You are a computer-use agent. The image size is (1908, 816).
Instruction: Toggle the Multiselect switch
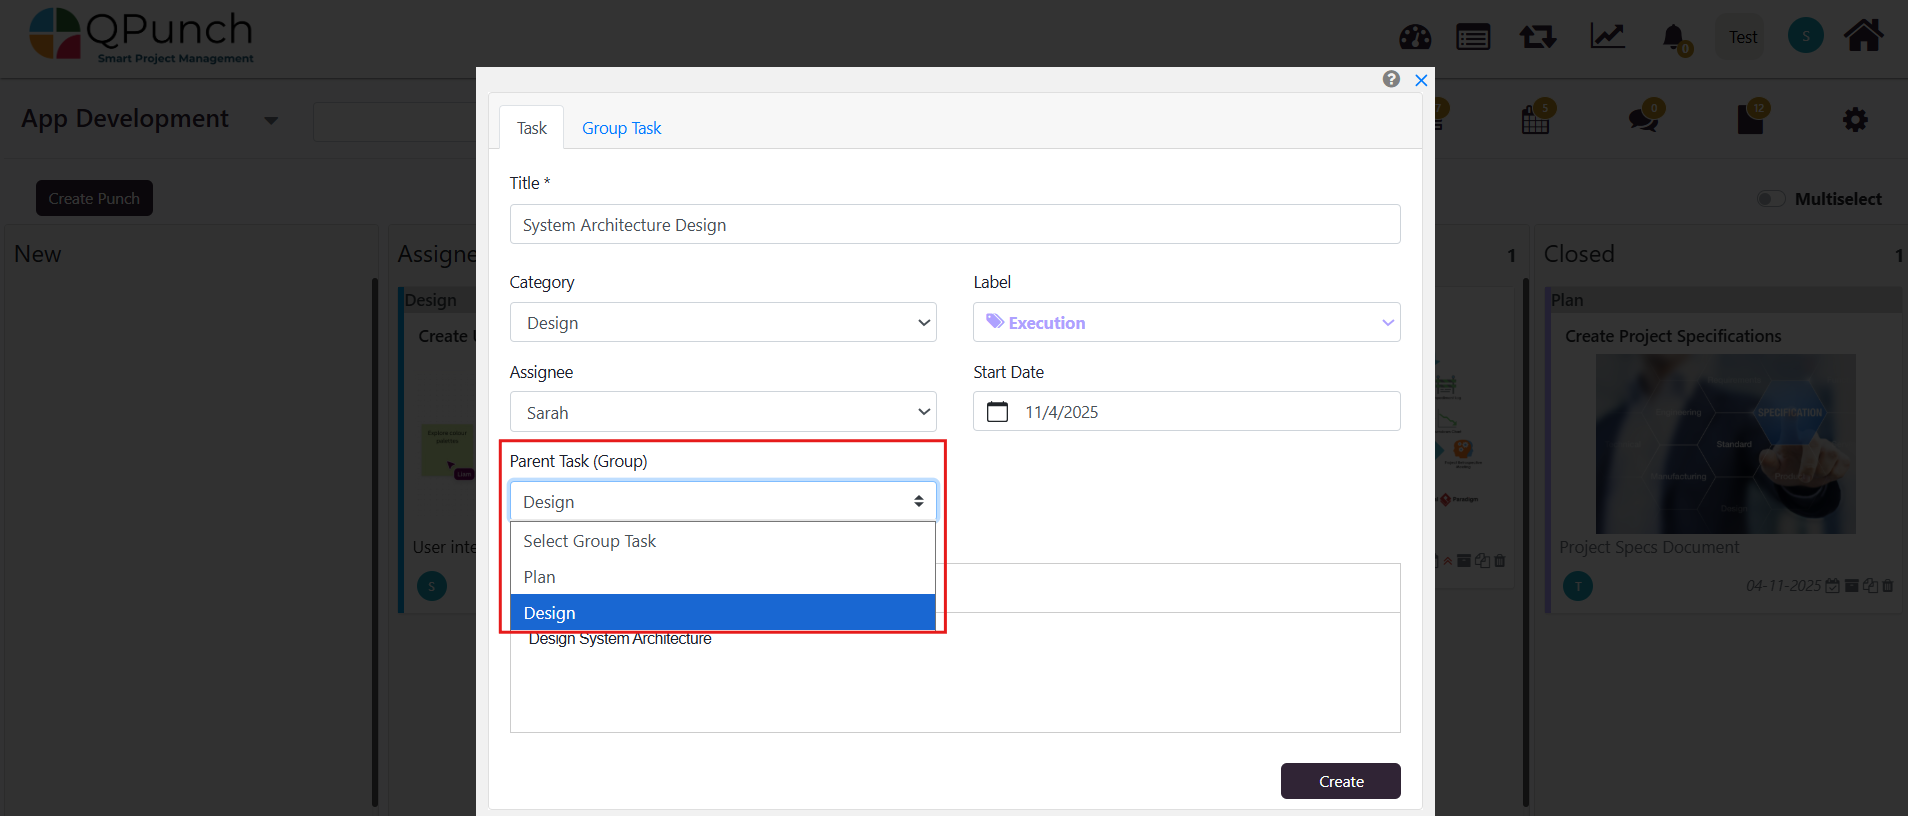(x=1771, y=199)
